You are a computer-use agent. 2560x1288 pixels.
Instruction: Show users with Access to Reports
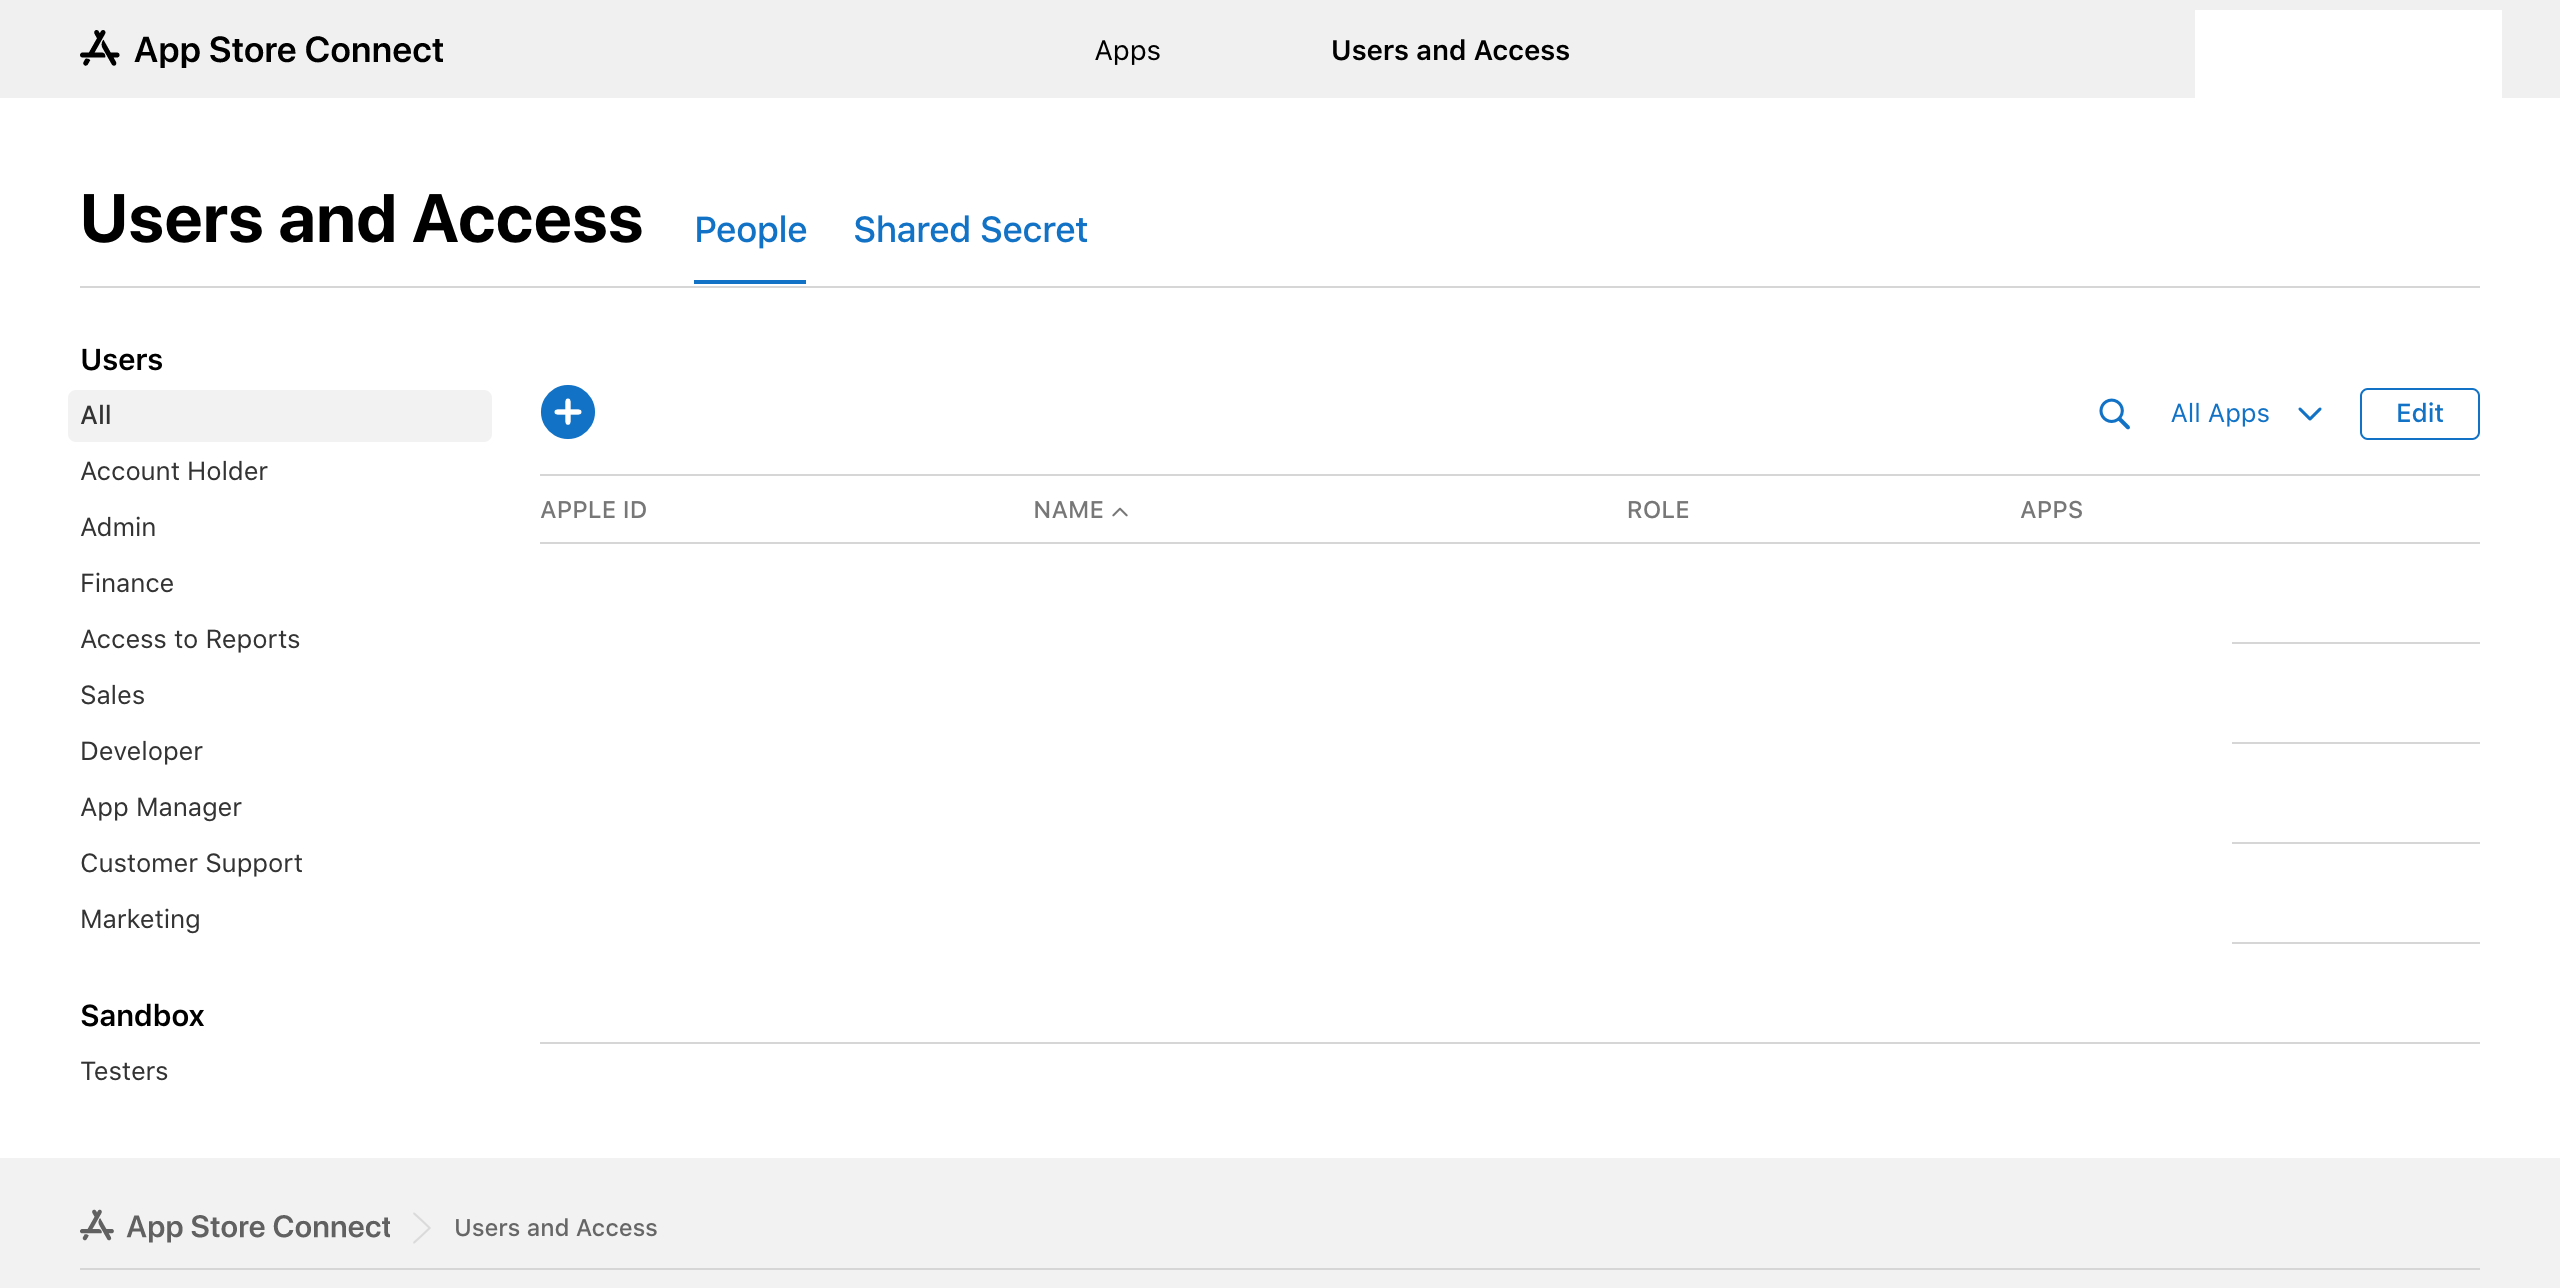tap(190, 639)
